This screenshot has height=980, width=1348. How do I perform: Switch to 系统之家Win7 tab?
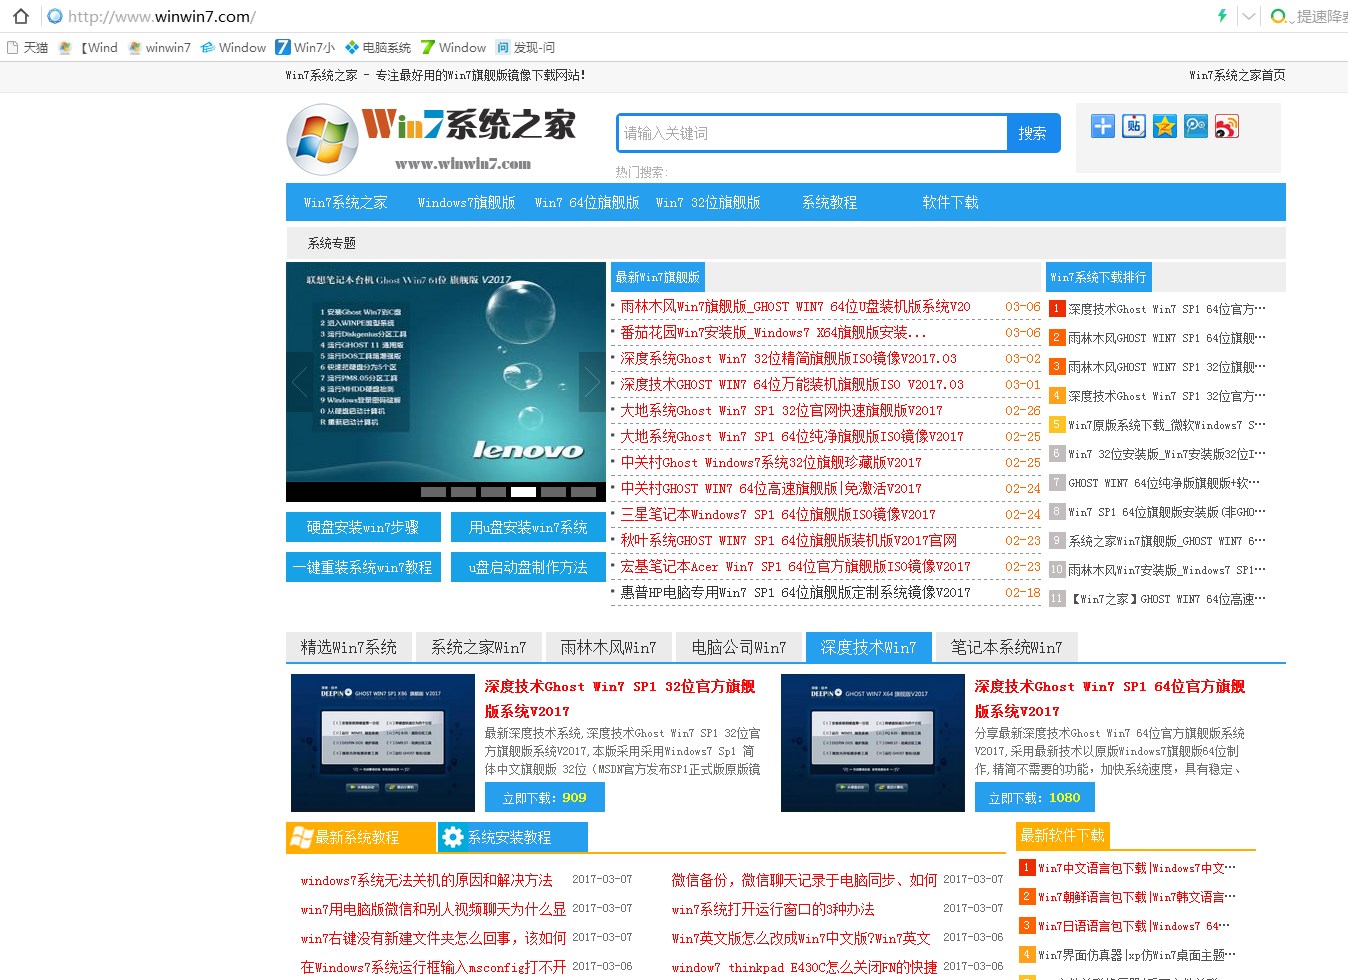(478, 647)
